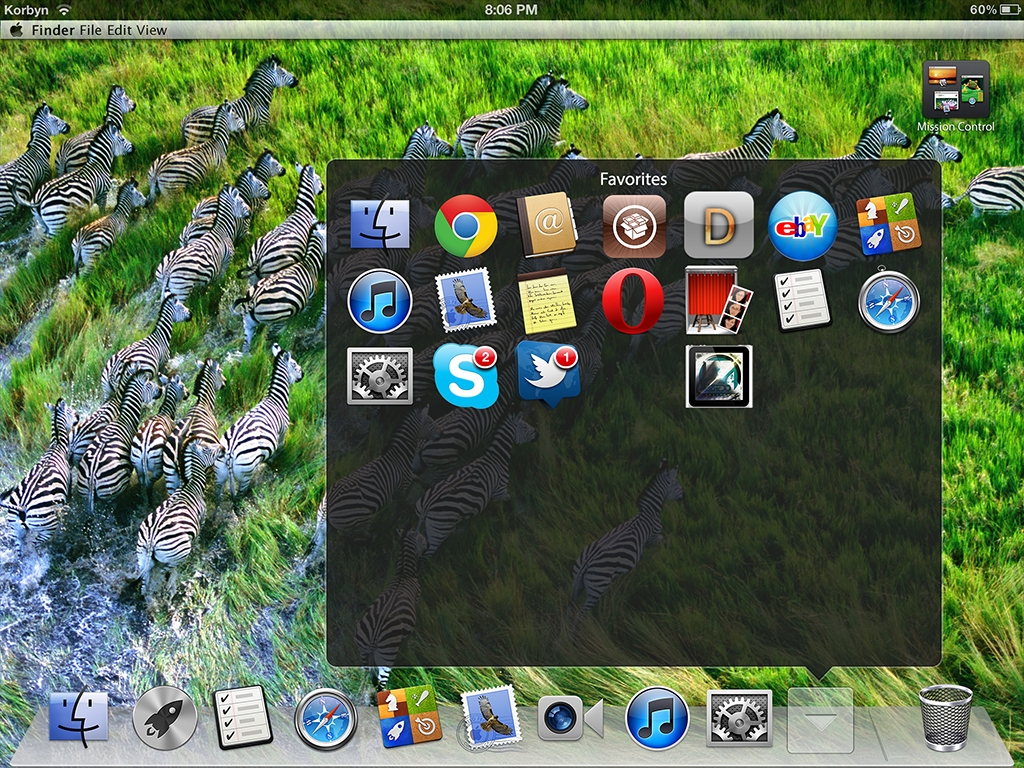Open iTunes in the Favorites folder
The height and width of the screenshot is (768, 1024).
pos(380,301)
